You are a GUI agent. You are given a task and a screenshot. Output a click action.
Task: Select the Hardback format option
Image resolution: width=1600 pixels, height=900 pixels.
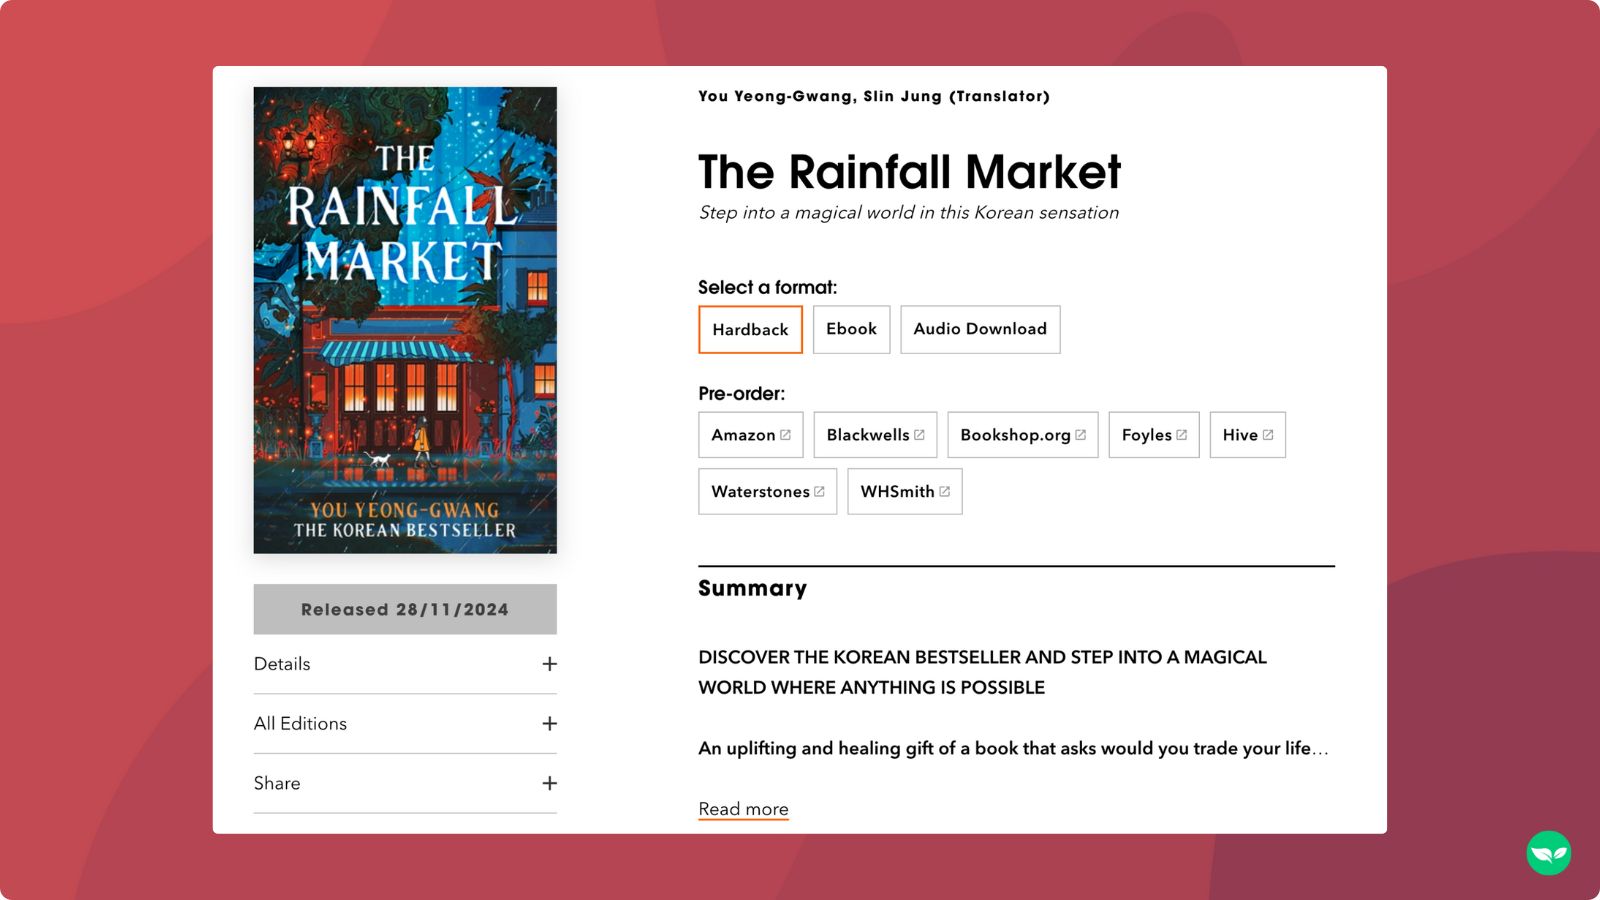tap(750, 329)
